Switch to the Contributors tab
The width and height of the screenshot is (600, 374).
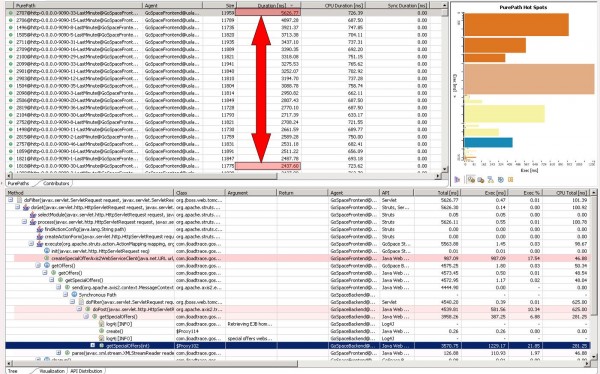coord(56,183)
